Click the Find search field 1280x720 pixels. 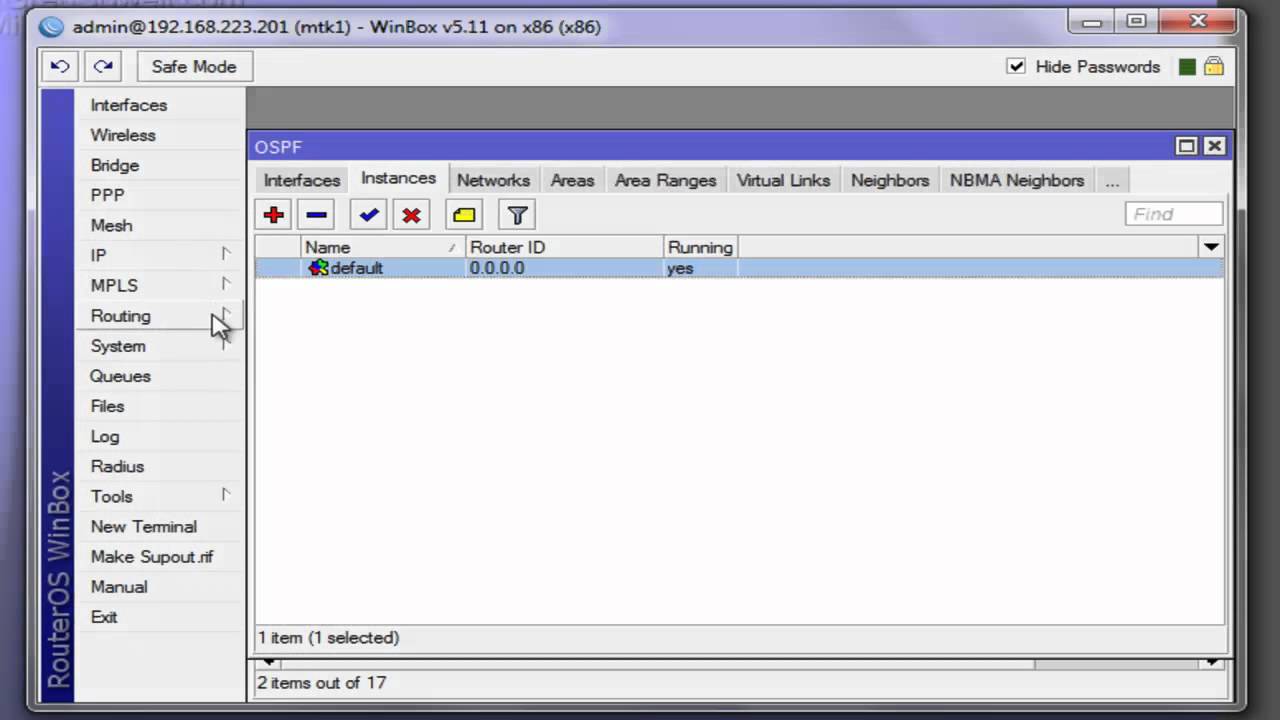point(1174,214)
